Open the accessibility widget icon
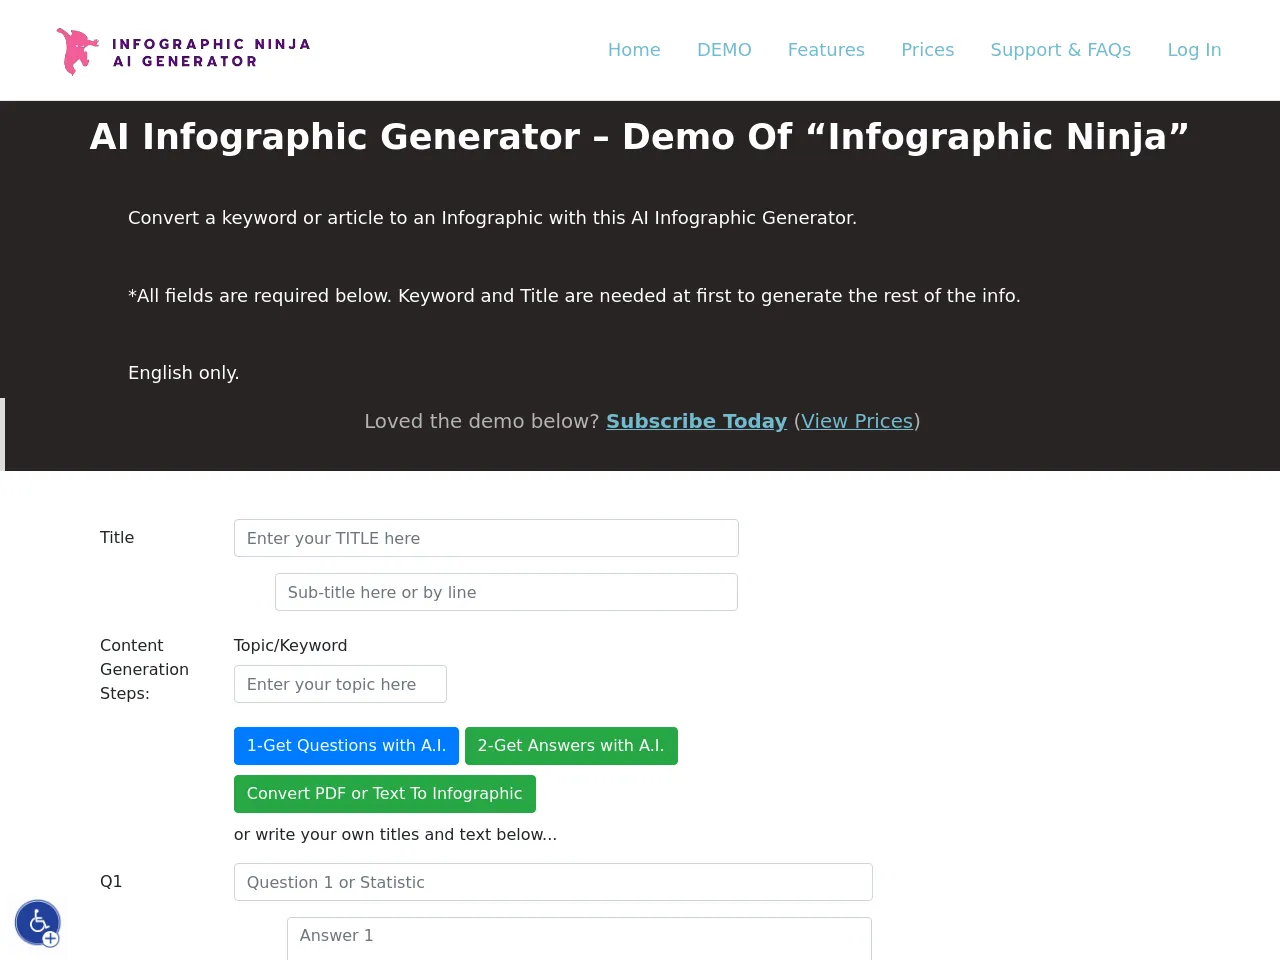 [38, 923]
